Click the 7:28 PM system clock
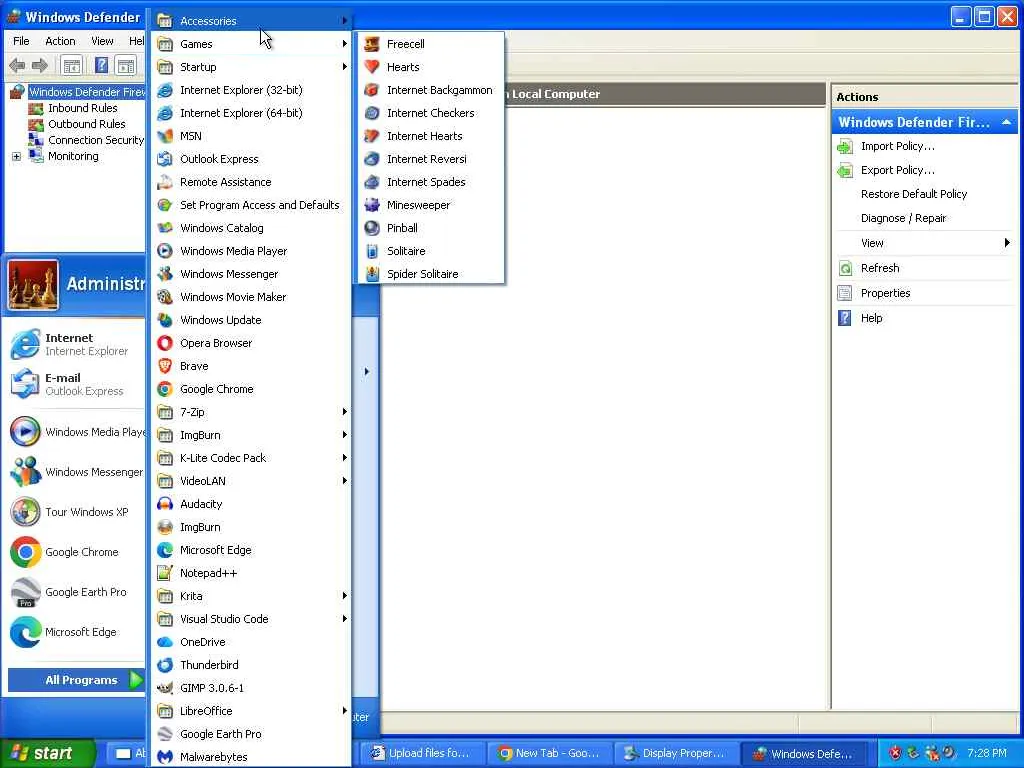This screenshot has width=1024, height=768. point(987,753)
